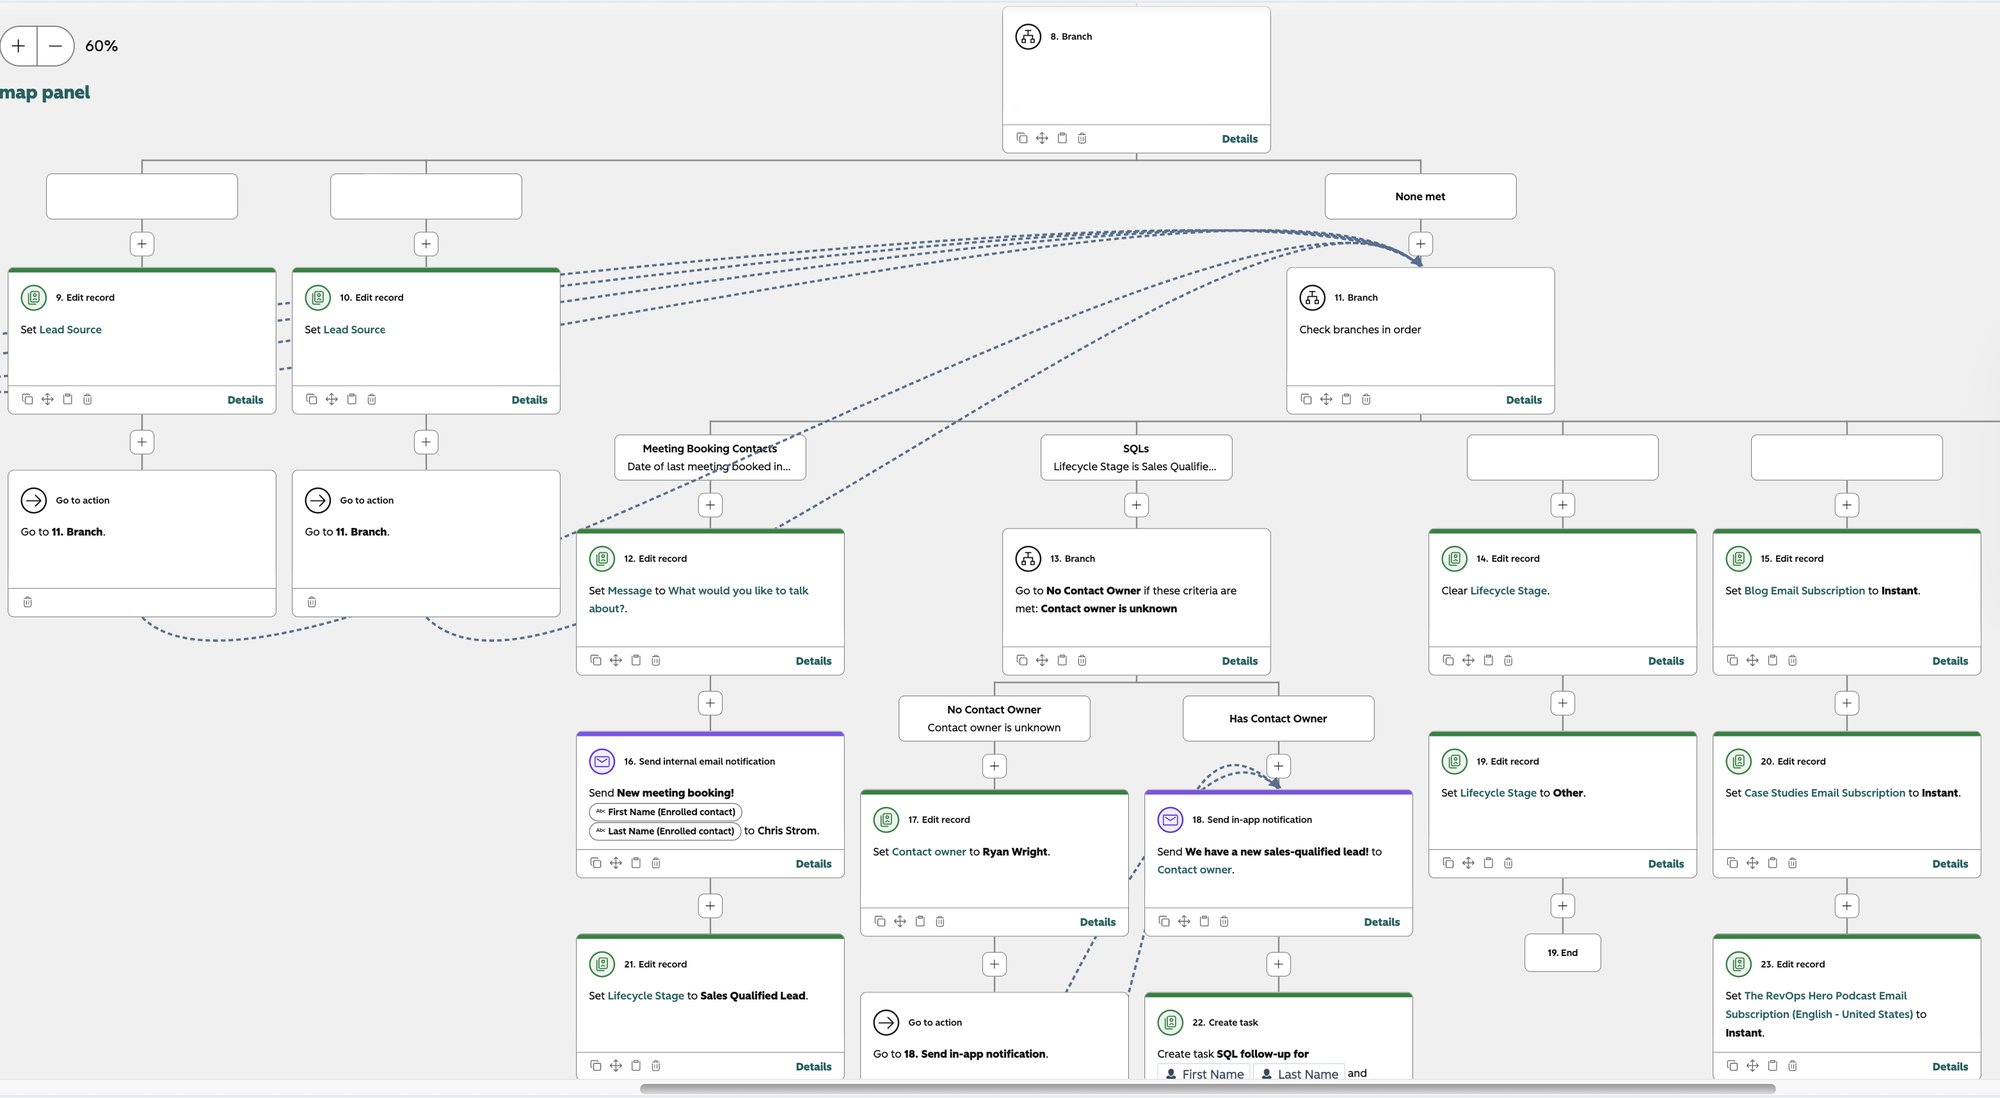This screenshot has height=1098, width=2000.
Task: Open Details of 16. Send internal email notification
Action: (813, 864)
